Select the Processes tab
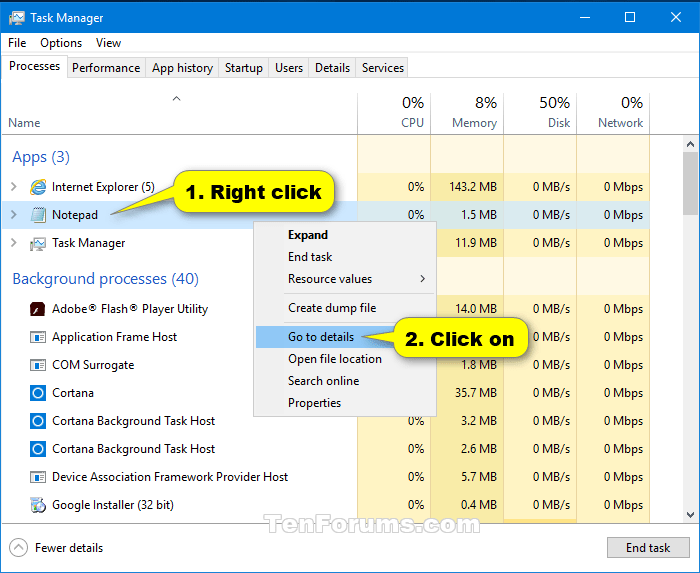 34,66
